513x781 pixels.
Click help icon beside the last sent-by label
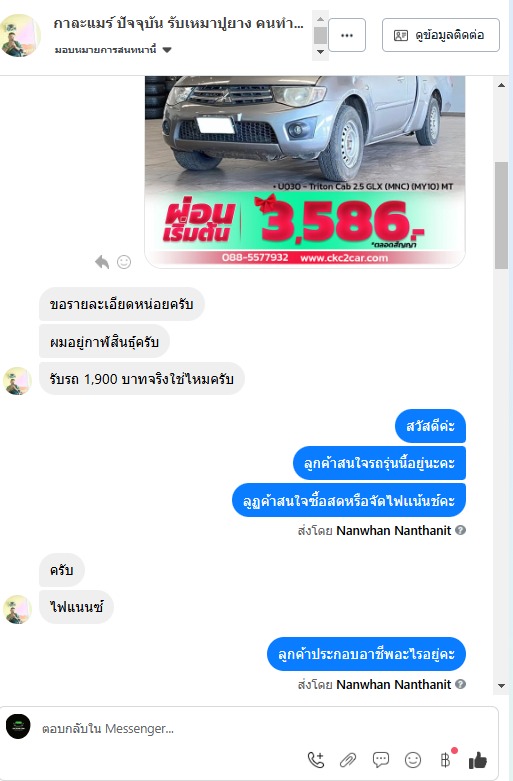pos(461,684)
